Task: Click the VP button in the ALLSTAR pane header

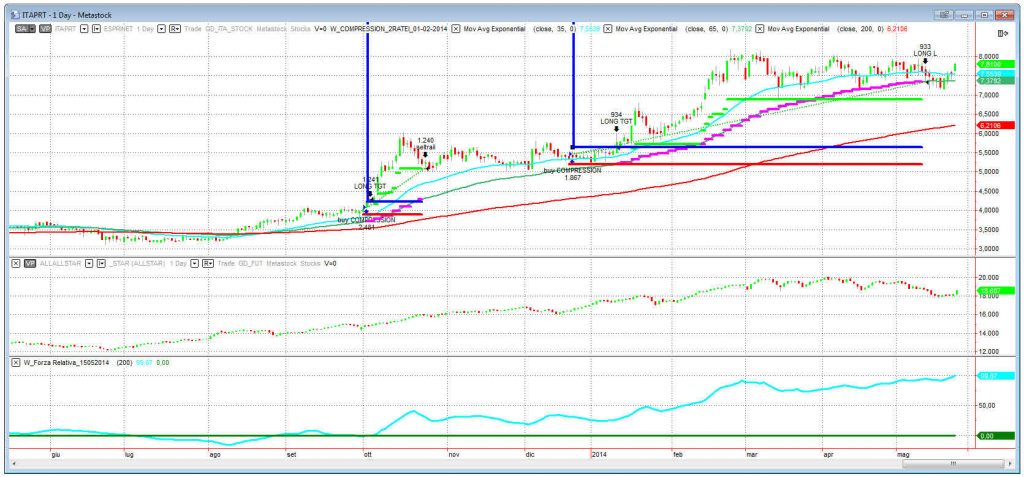Action: pyautogui.click(x=31, y=262)
